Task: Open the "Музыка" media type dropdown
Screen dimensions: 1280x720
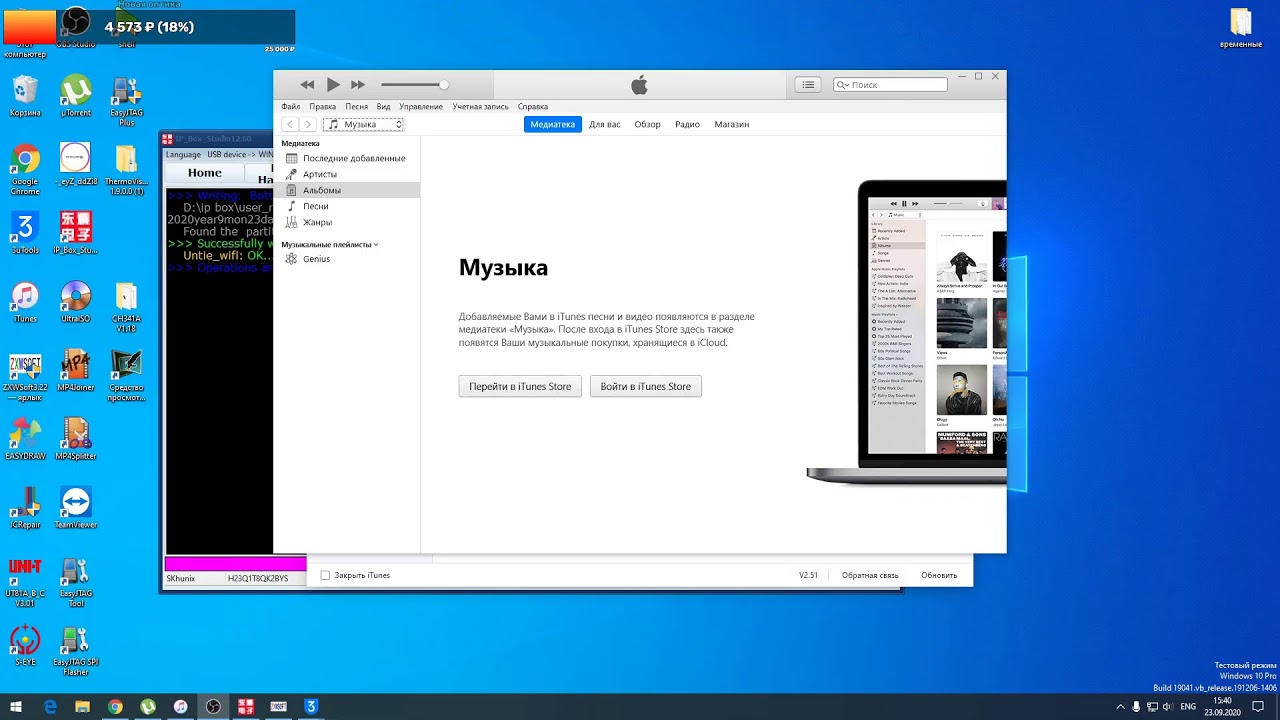Action: 363,124
